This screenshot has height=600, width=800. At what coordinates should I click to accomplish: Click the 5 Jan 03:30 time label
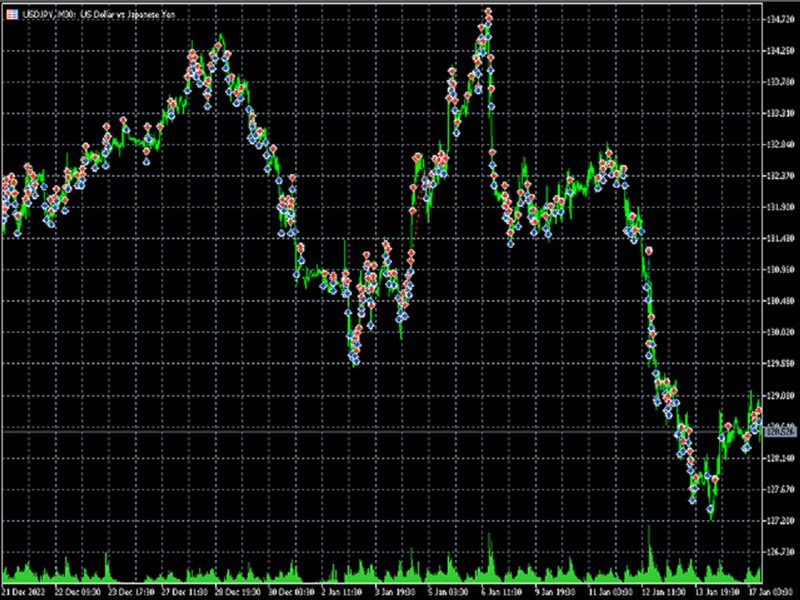point(448,592)
